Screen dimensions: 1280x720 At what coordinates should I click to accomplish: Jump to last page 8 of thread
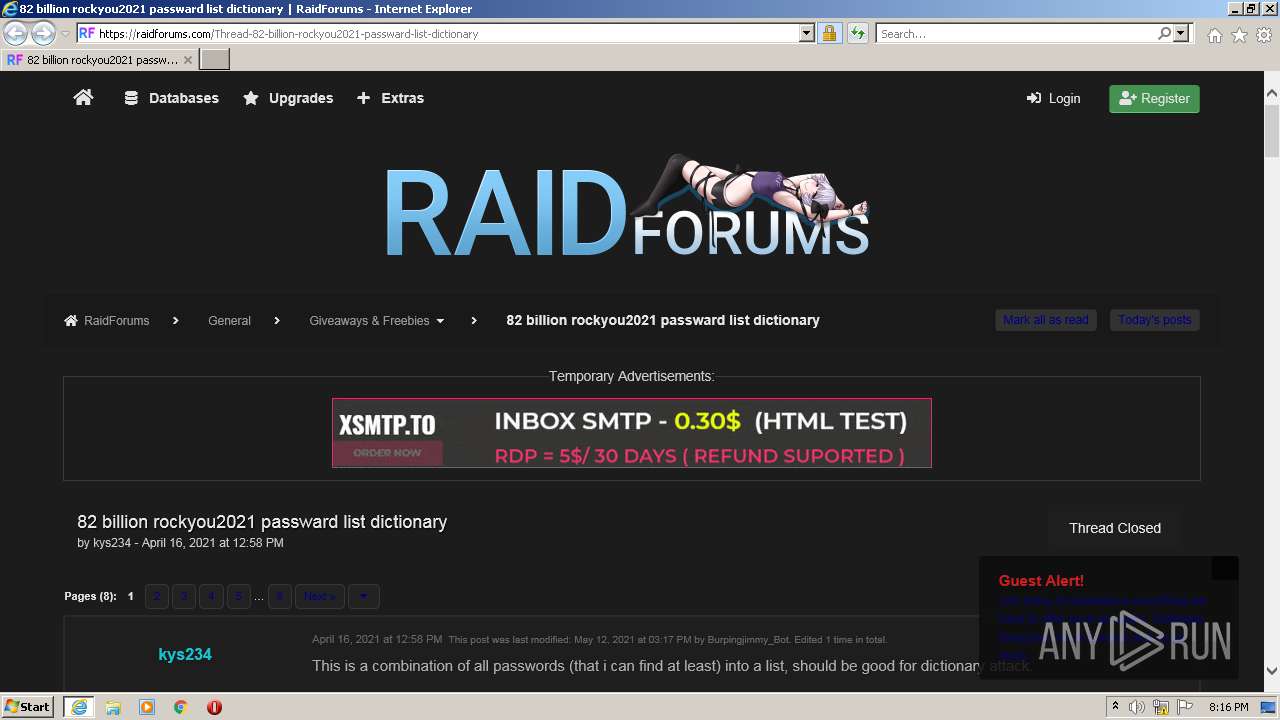click(279, 597)
